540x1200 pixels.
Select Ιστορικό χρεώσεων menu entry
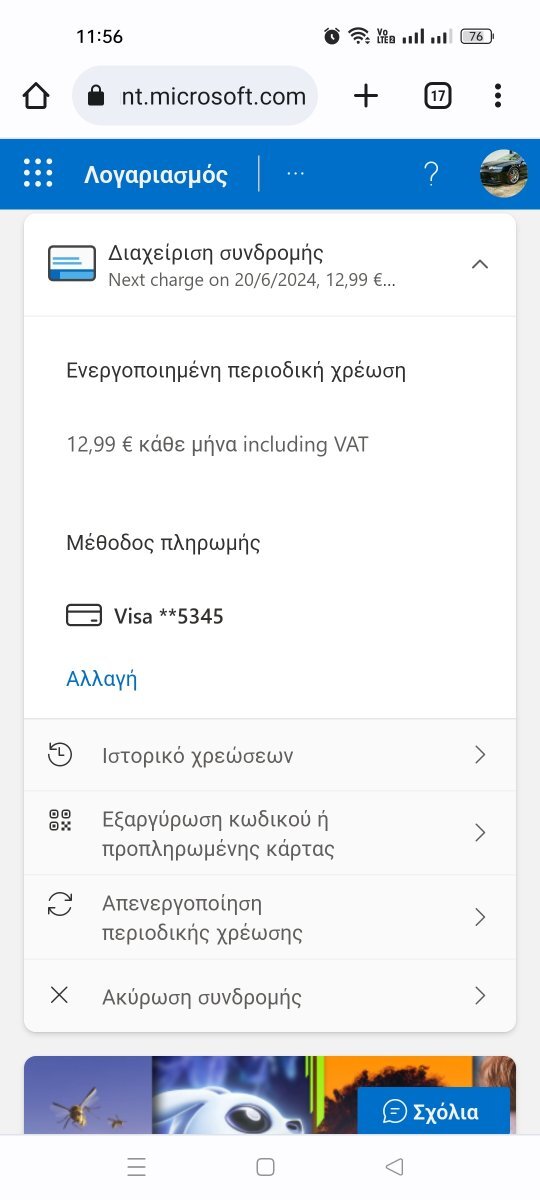270,755
